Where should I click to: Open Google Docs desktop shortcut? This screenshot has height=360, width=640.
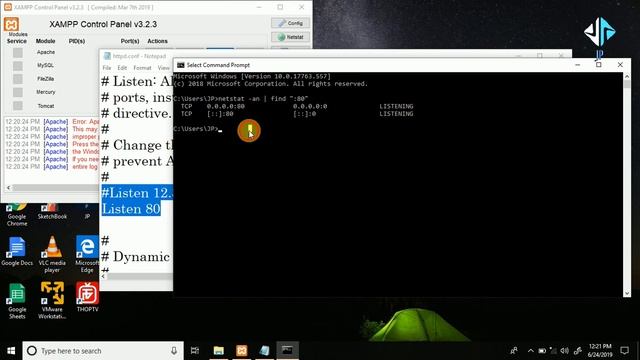click(17, 251)
